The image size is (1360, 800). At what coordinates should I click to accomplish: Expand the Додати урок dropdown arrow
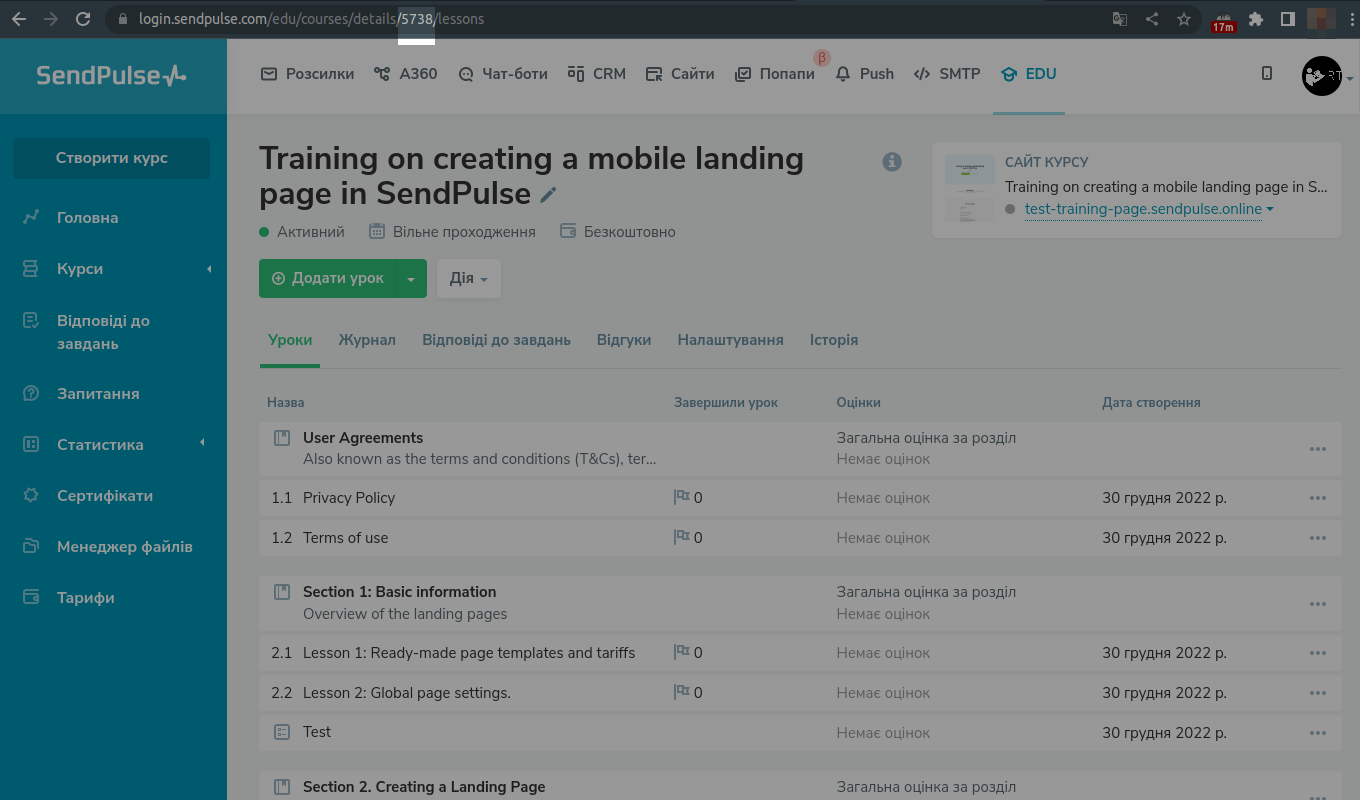411,279
